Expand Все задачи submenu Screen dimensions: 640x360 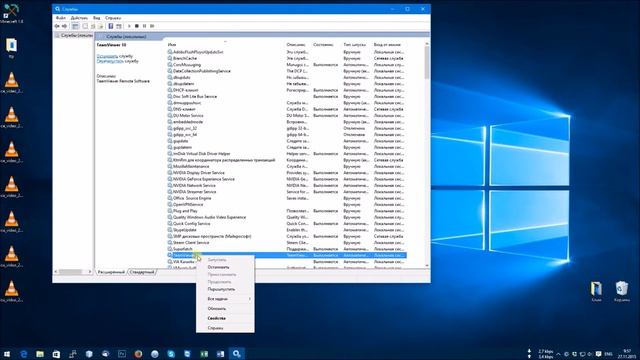[x=225, y=299]
